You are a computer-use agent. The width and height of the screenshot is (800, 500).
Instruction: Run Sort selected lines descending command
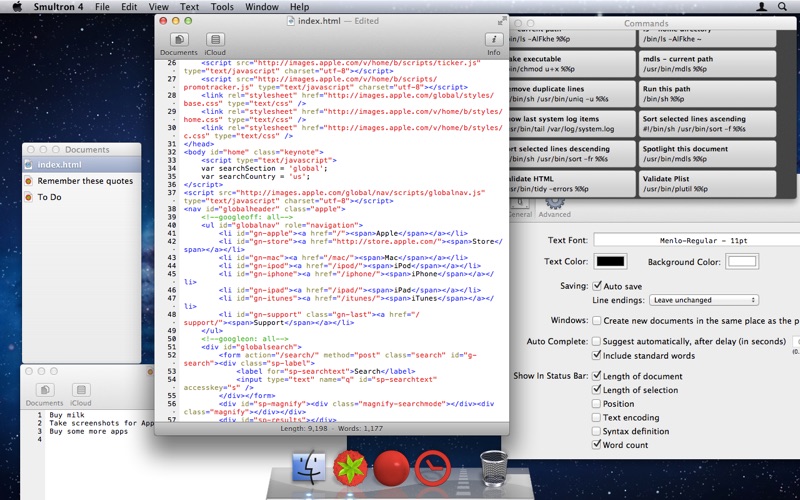coord(572,154)
